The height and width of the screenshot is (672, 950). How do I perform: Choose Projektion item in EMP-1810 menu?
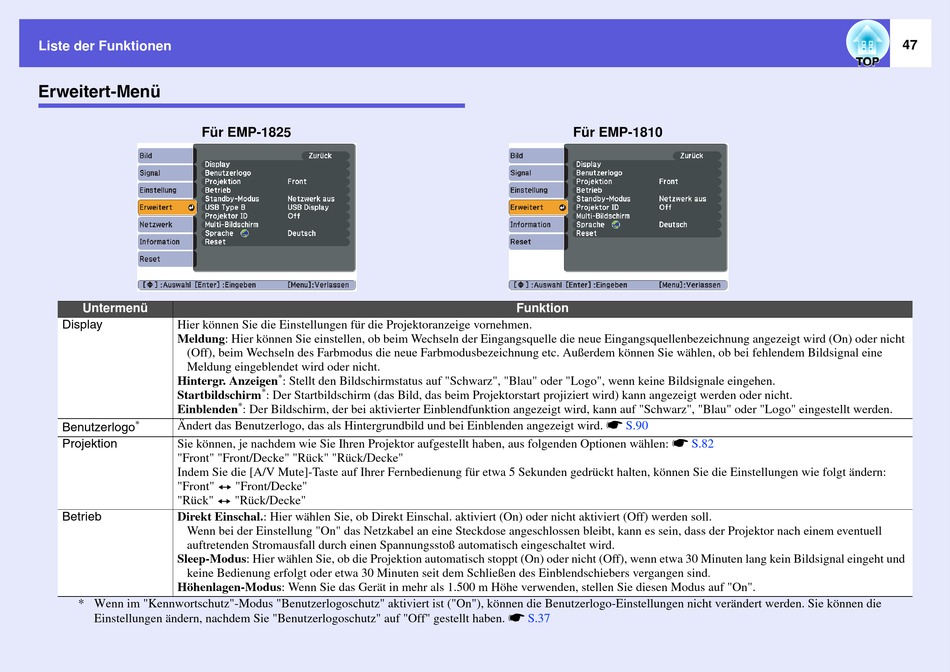594,181
